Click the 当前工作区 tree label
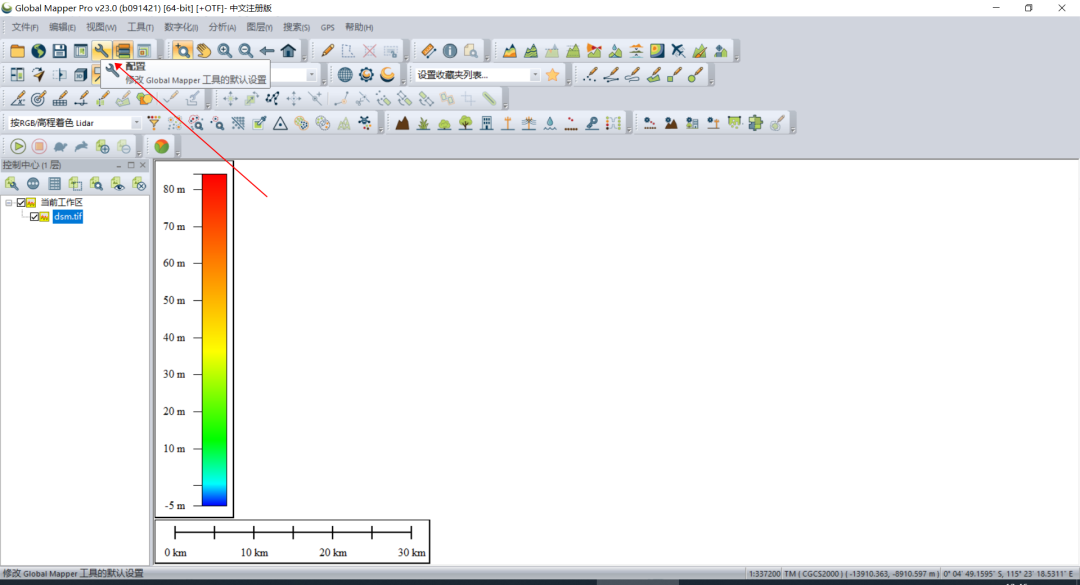Screen dimensions: 1080x585 pos(61,203)
